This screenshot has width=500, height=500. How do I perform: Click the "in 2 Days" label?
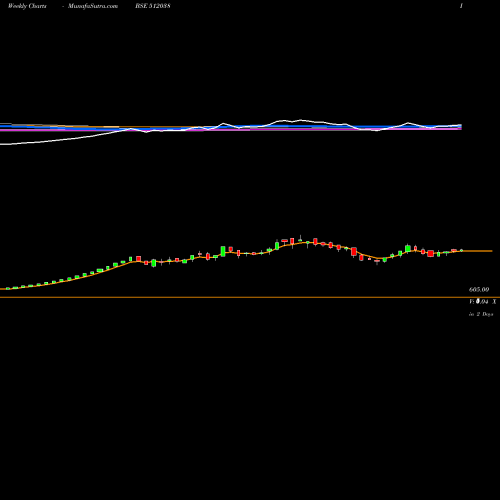pos(481,314)
